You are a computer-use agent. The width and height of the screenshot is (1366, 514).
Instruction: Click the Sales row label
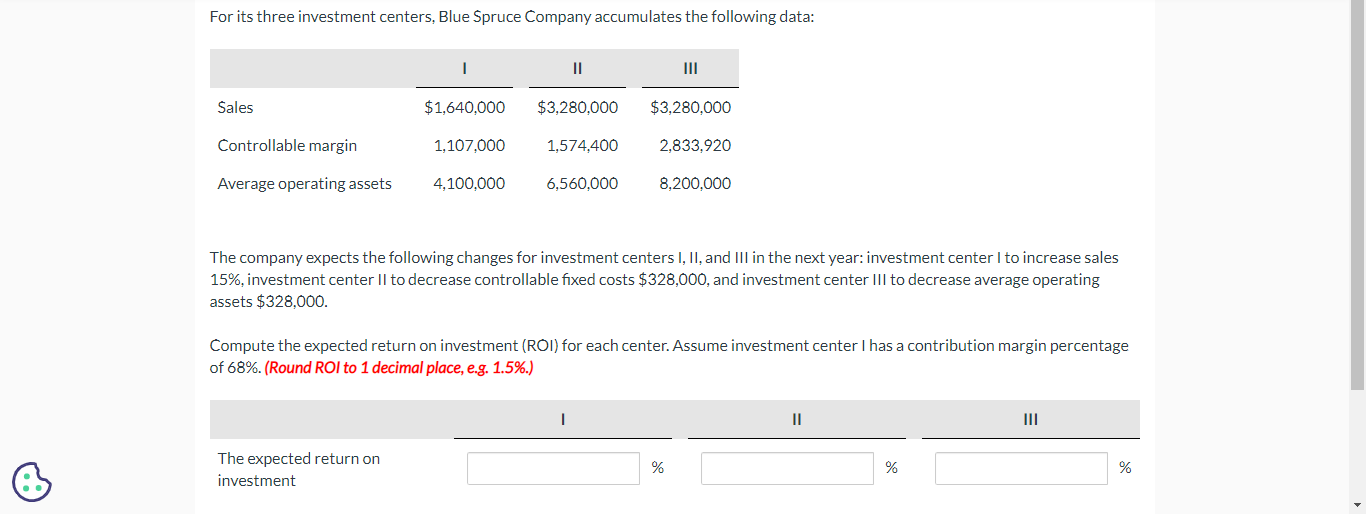236,107
